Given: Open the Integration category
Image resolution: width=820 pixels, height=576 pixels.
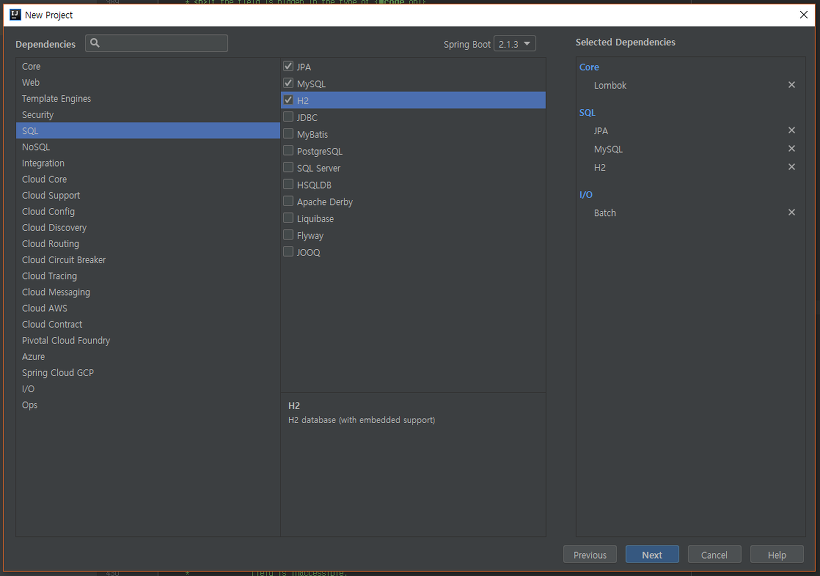Looking at the screenshot, I should pyautogui.click(x=148, y=163).
